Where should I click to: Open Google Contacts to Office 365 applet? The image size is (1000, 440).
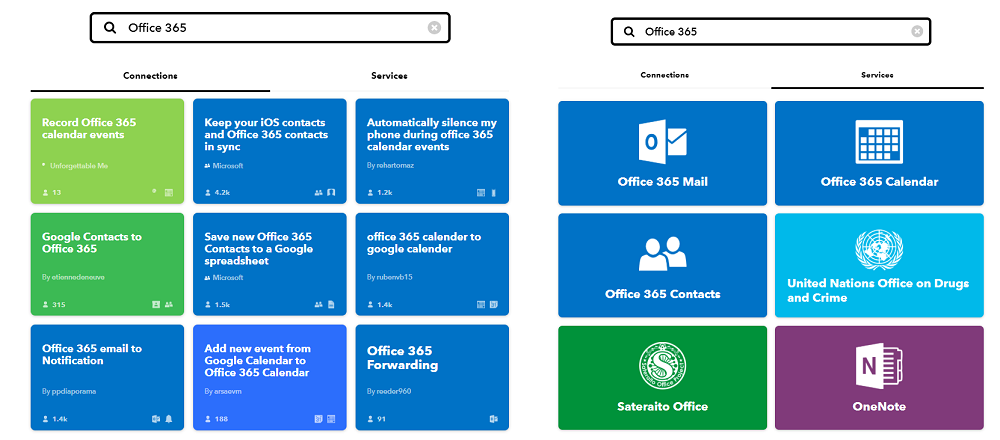point(107,264)
